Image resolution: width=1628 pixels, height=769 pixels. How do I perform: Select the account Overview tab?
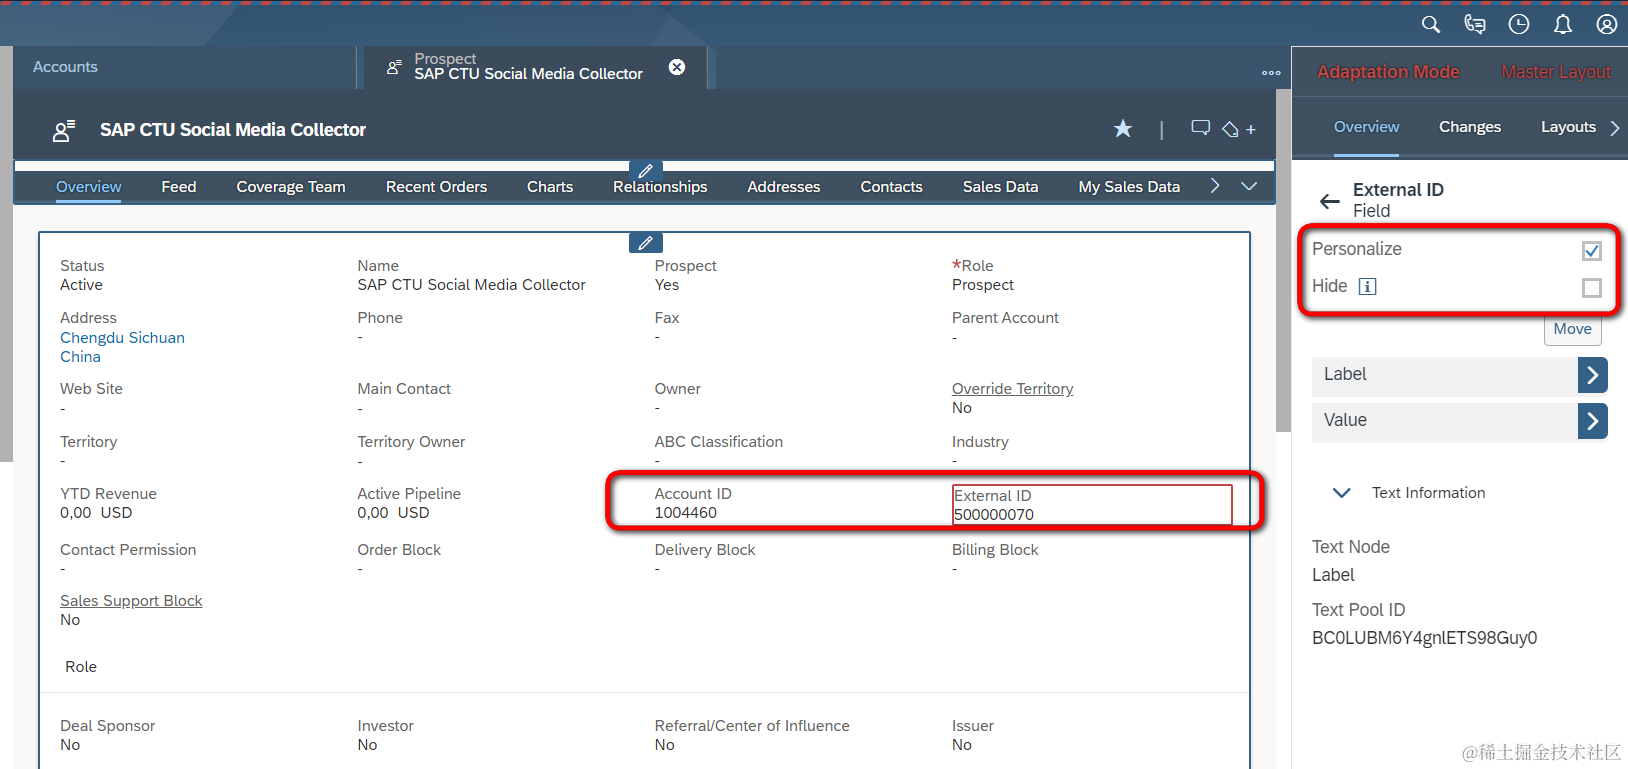89,187
